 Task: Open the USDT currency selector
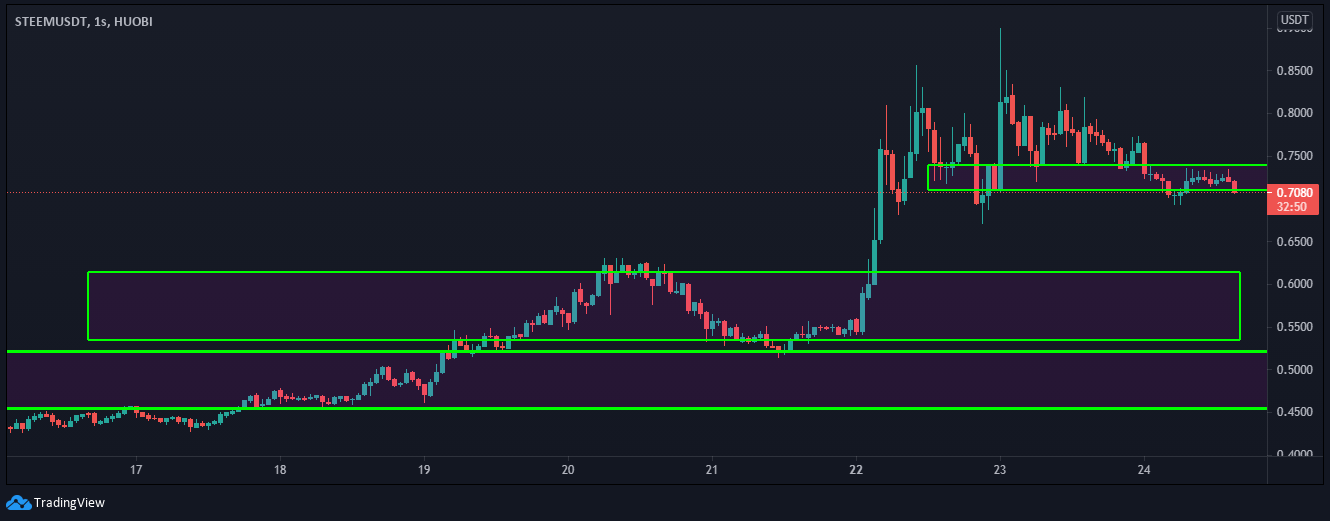point(1294,20)
